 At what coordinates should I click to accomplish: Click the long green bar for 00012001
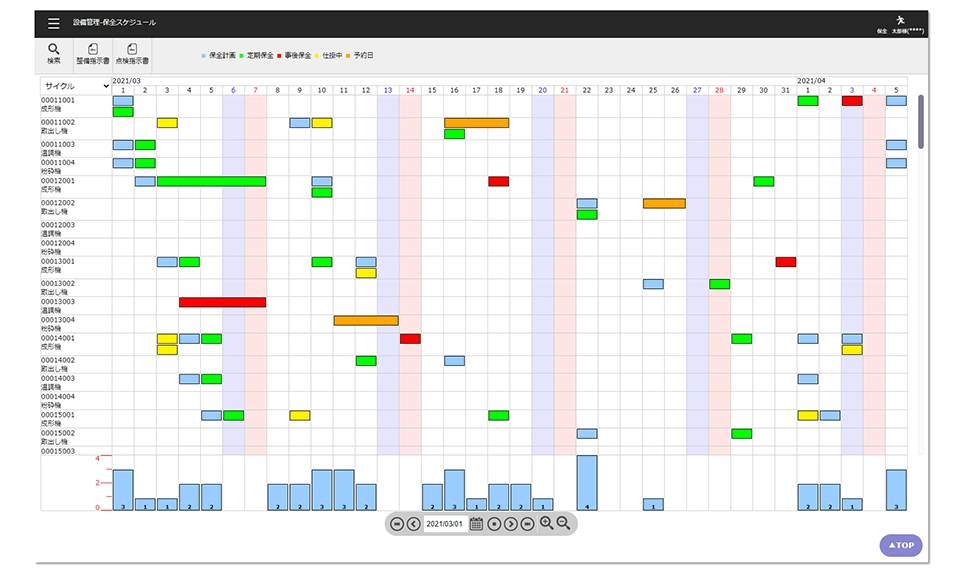pos(211,181)
